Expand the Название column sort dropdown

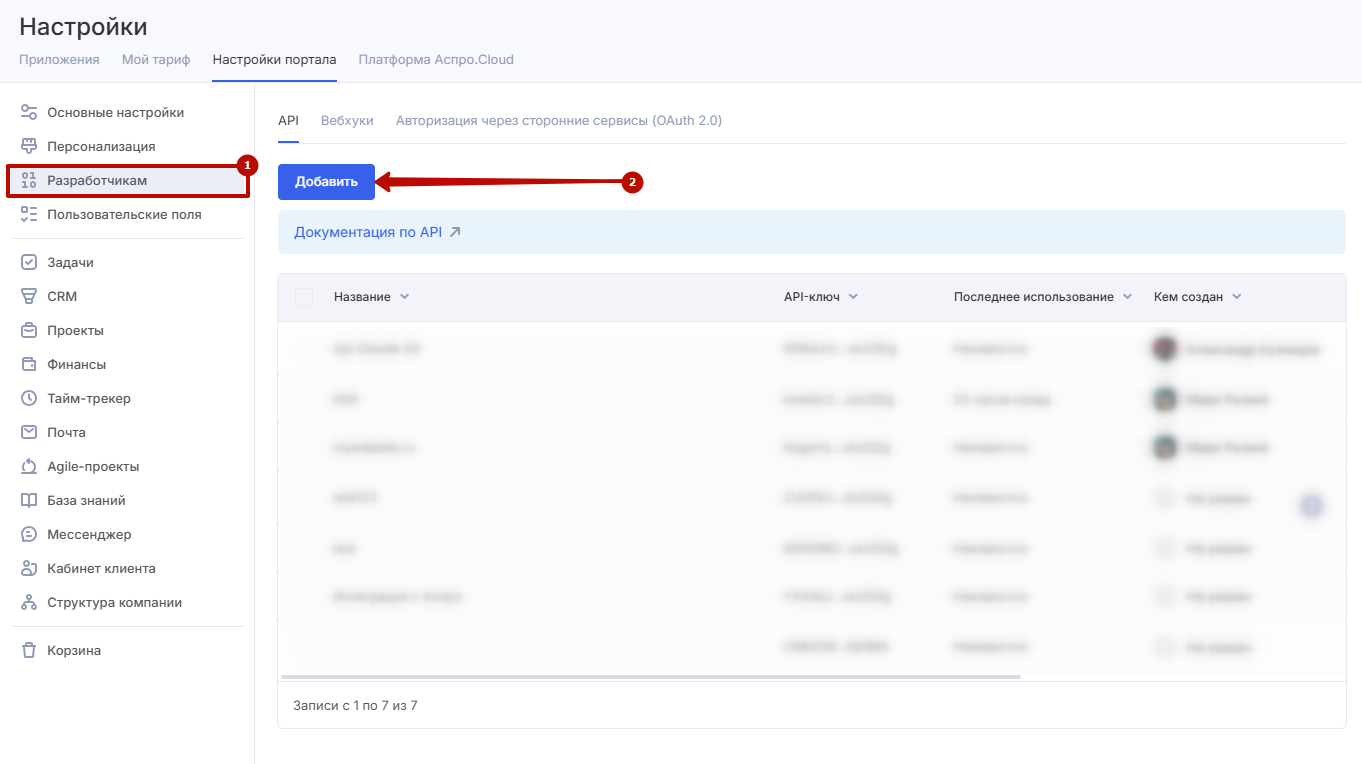tap(404, 297)
